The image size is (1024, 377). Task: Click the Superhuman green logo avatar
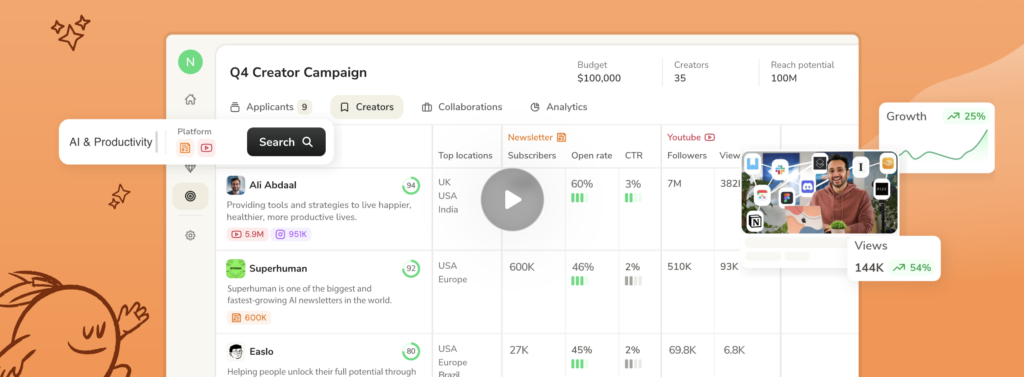pyautogui.click(x=236, y=269)
